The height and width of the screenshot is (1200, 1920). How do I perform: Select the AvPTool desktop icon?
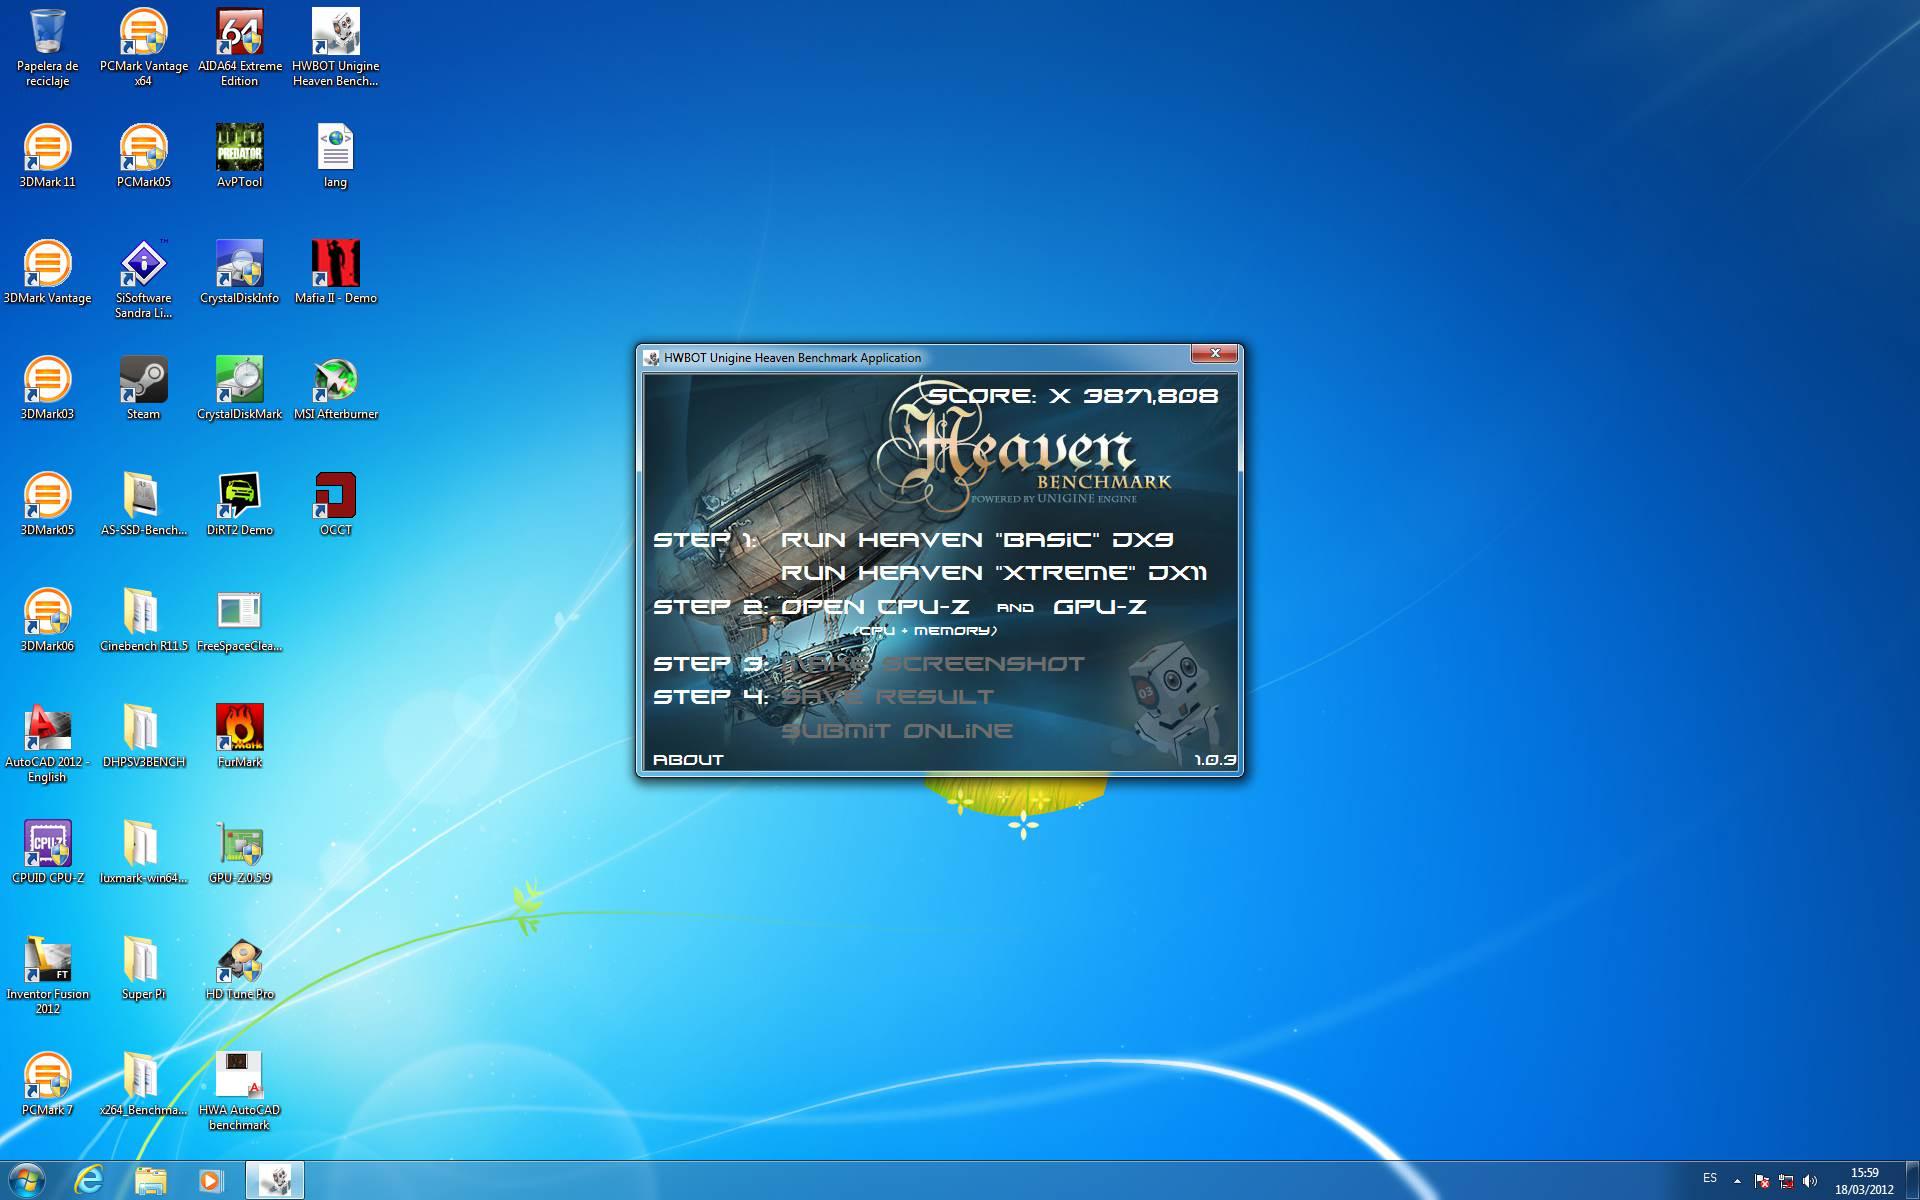240,156
